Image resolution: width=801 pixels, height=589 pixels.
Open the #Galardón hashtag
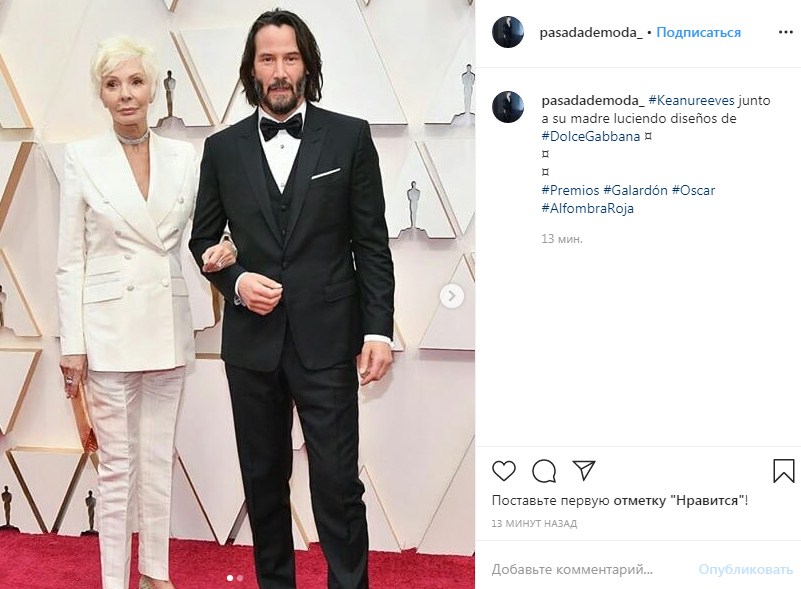(635, 190)
